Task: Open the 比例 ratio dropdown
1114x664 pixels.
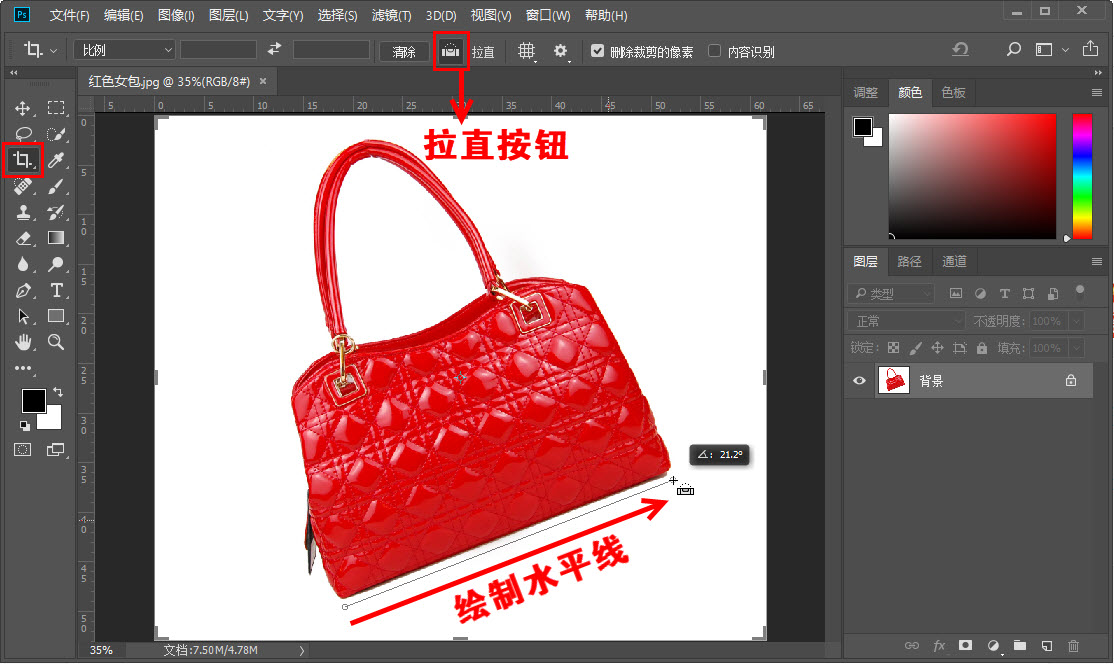Action: [124, 50]
